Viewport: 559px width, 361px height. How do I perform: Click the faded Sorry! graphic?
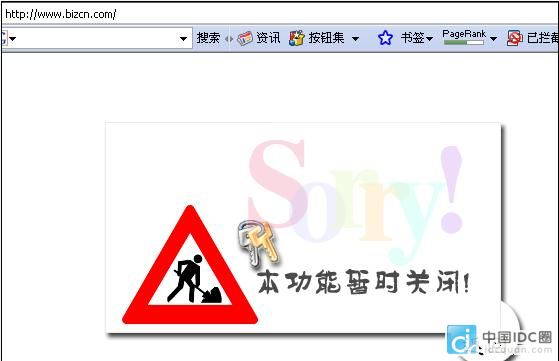click(x=356, y=200)
